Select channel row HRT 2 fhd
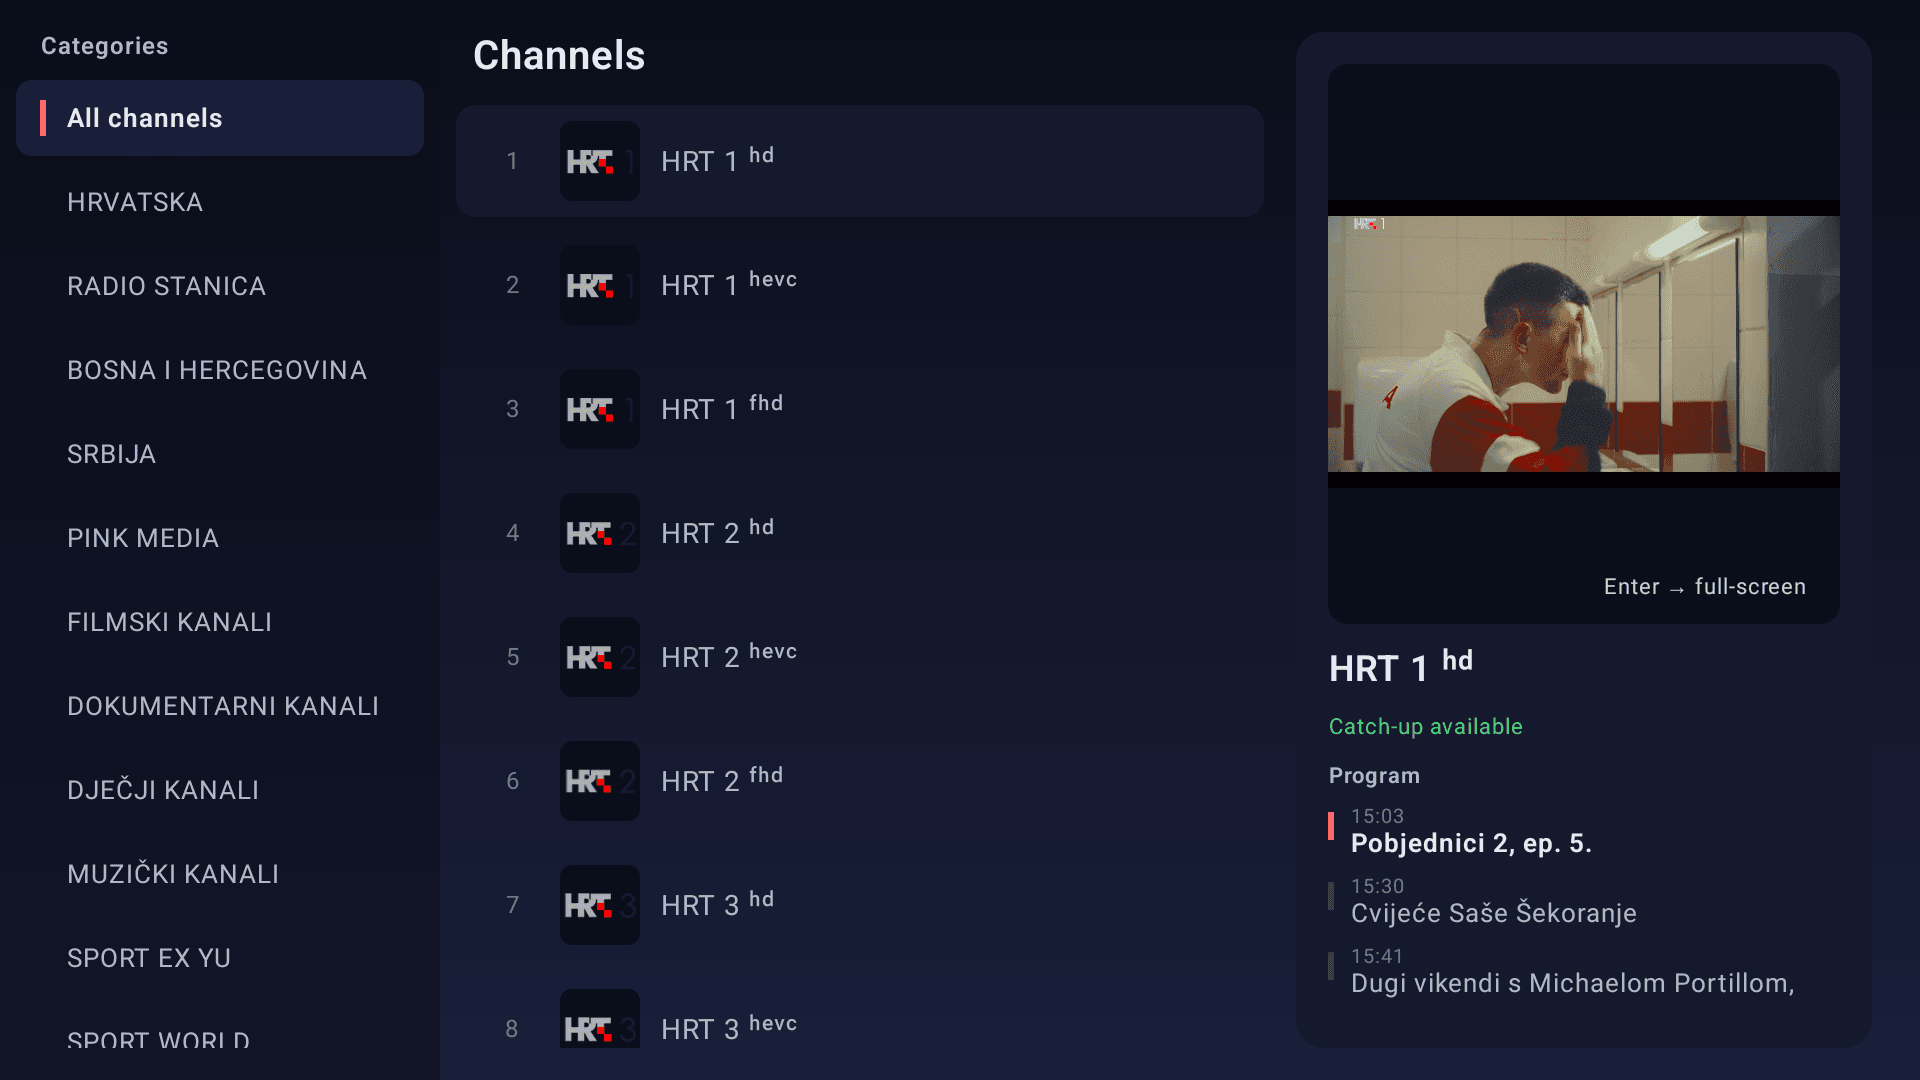Screen dimensions: 1920x1080 tap(860, 781)
